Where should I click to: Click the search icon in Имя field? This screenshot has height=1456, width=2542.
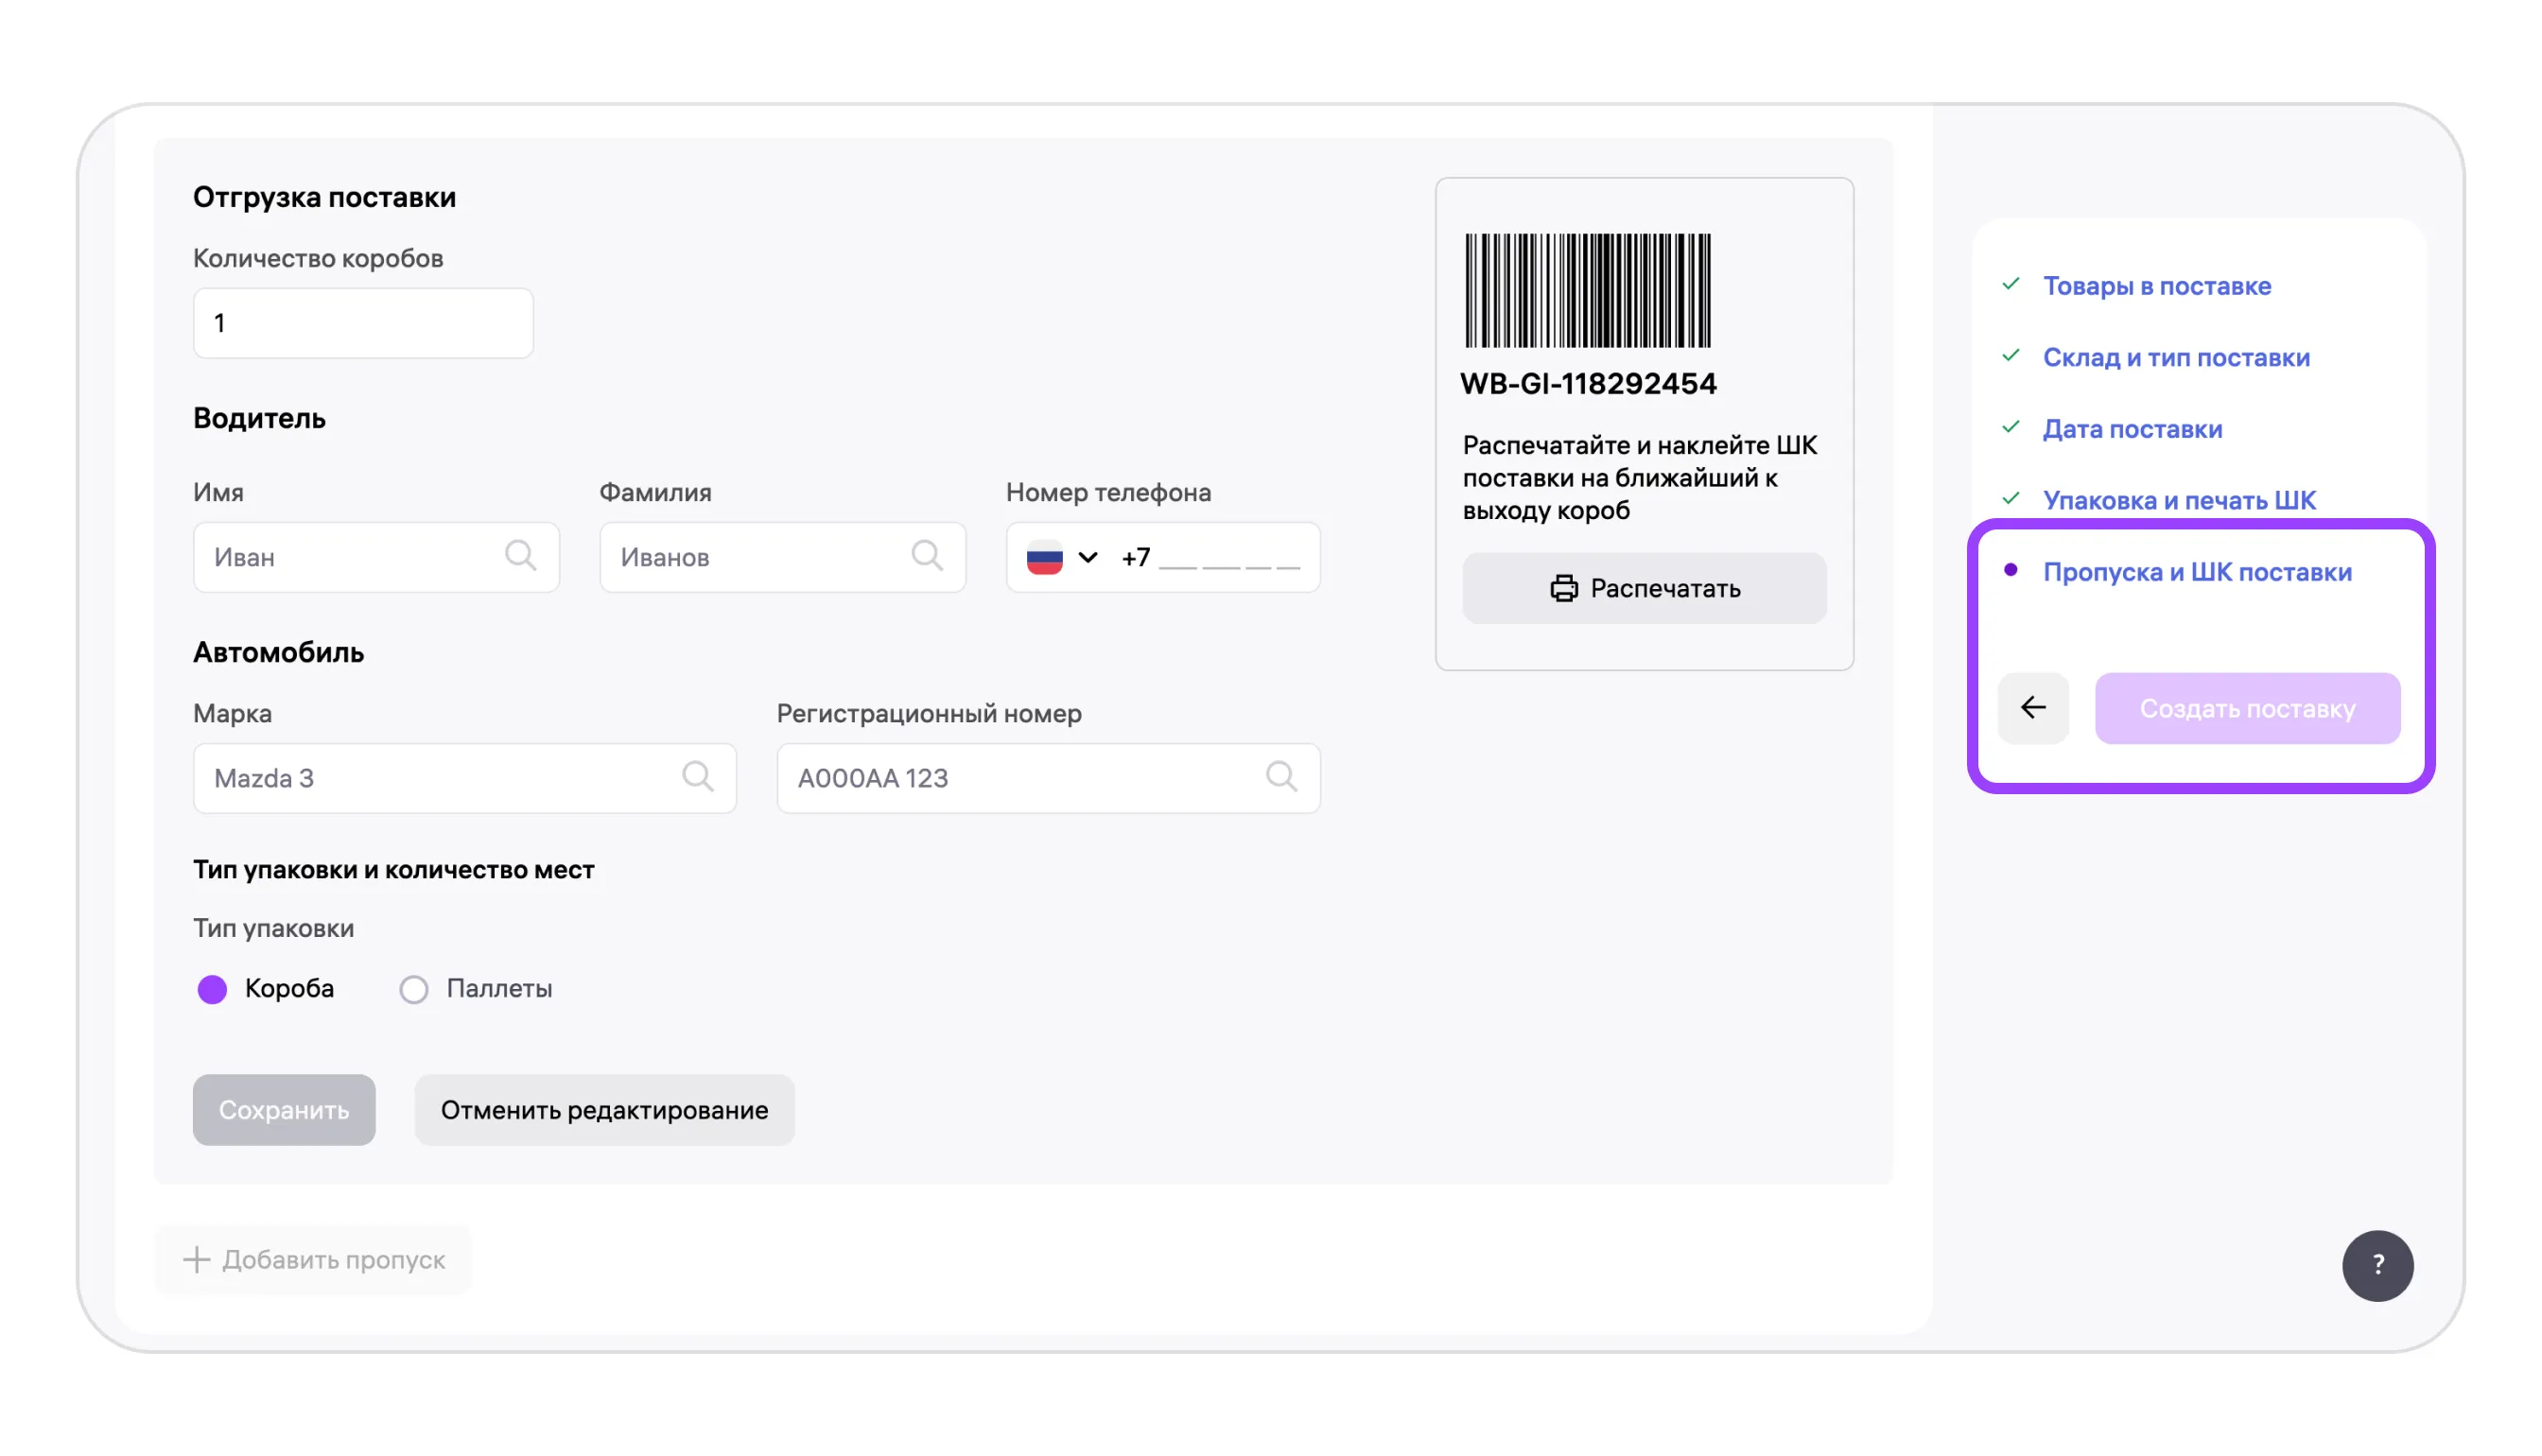pos(520,556)
